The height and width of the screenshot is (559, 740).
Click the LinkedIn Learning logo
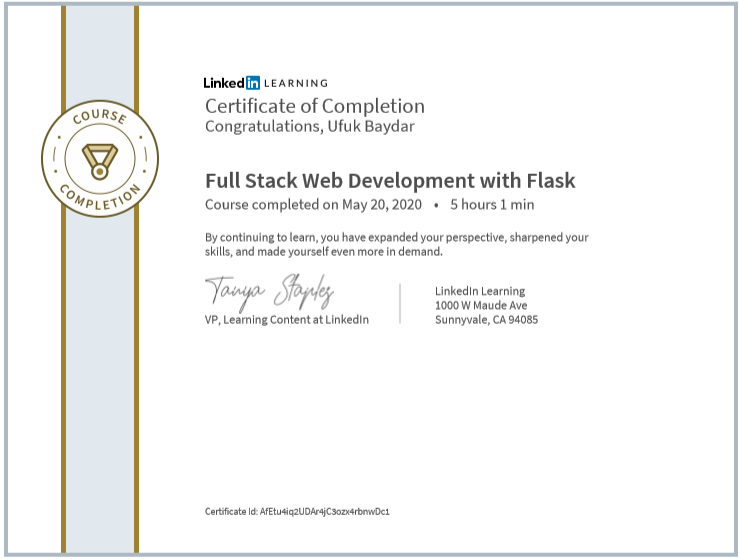click(x=266, y=83)
